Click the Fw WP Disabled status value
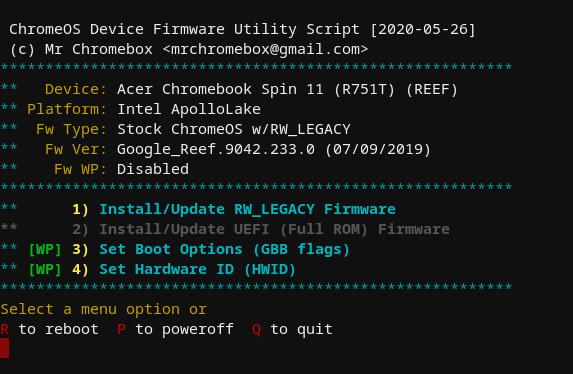This screenshot has width=573, height=374. pos(153,169)
